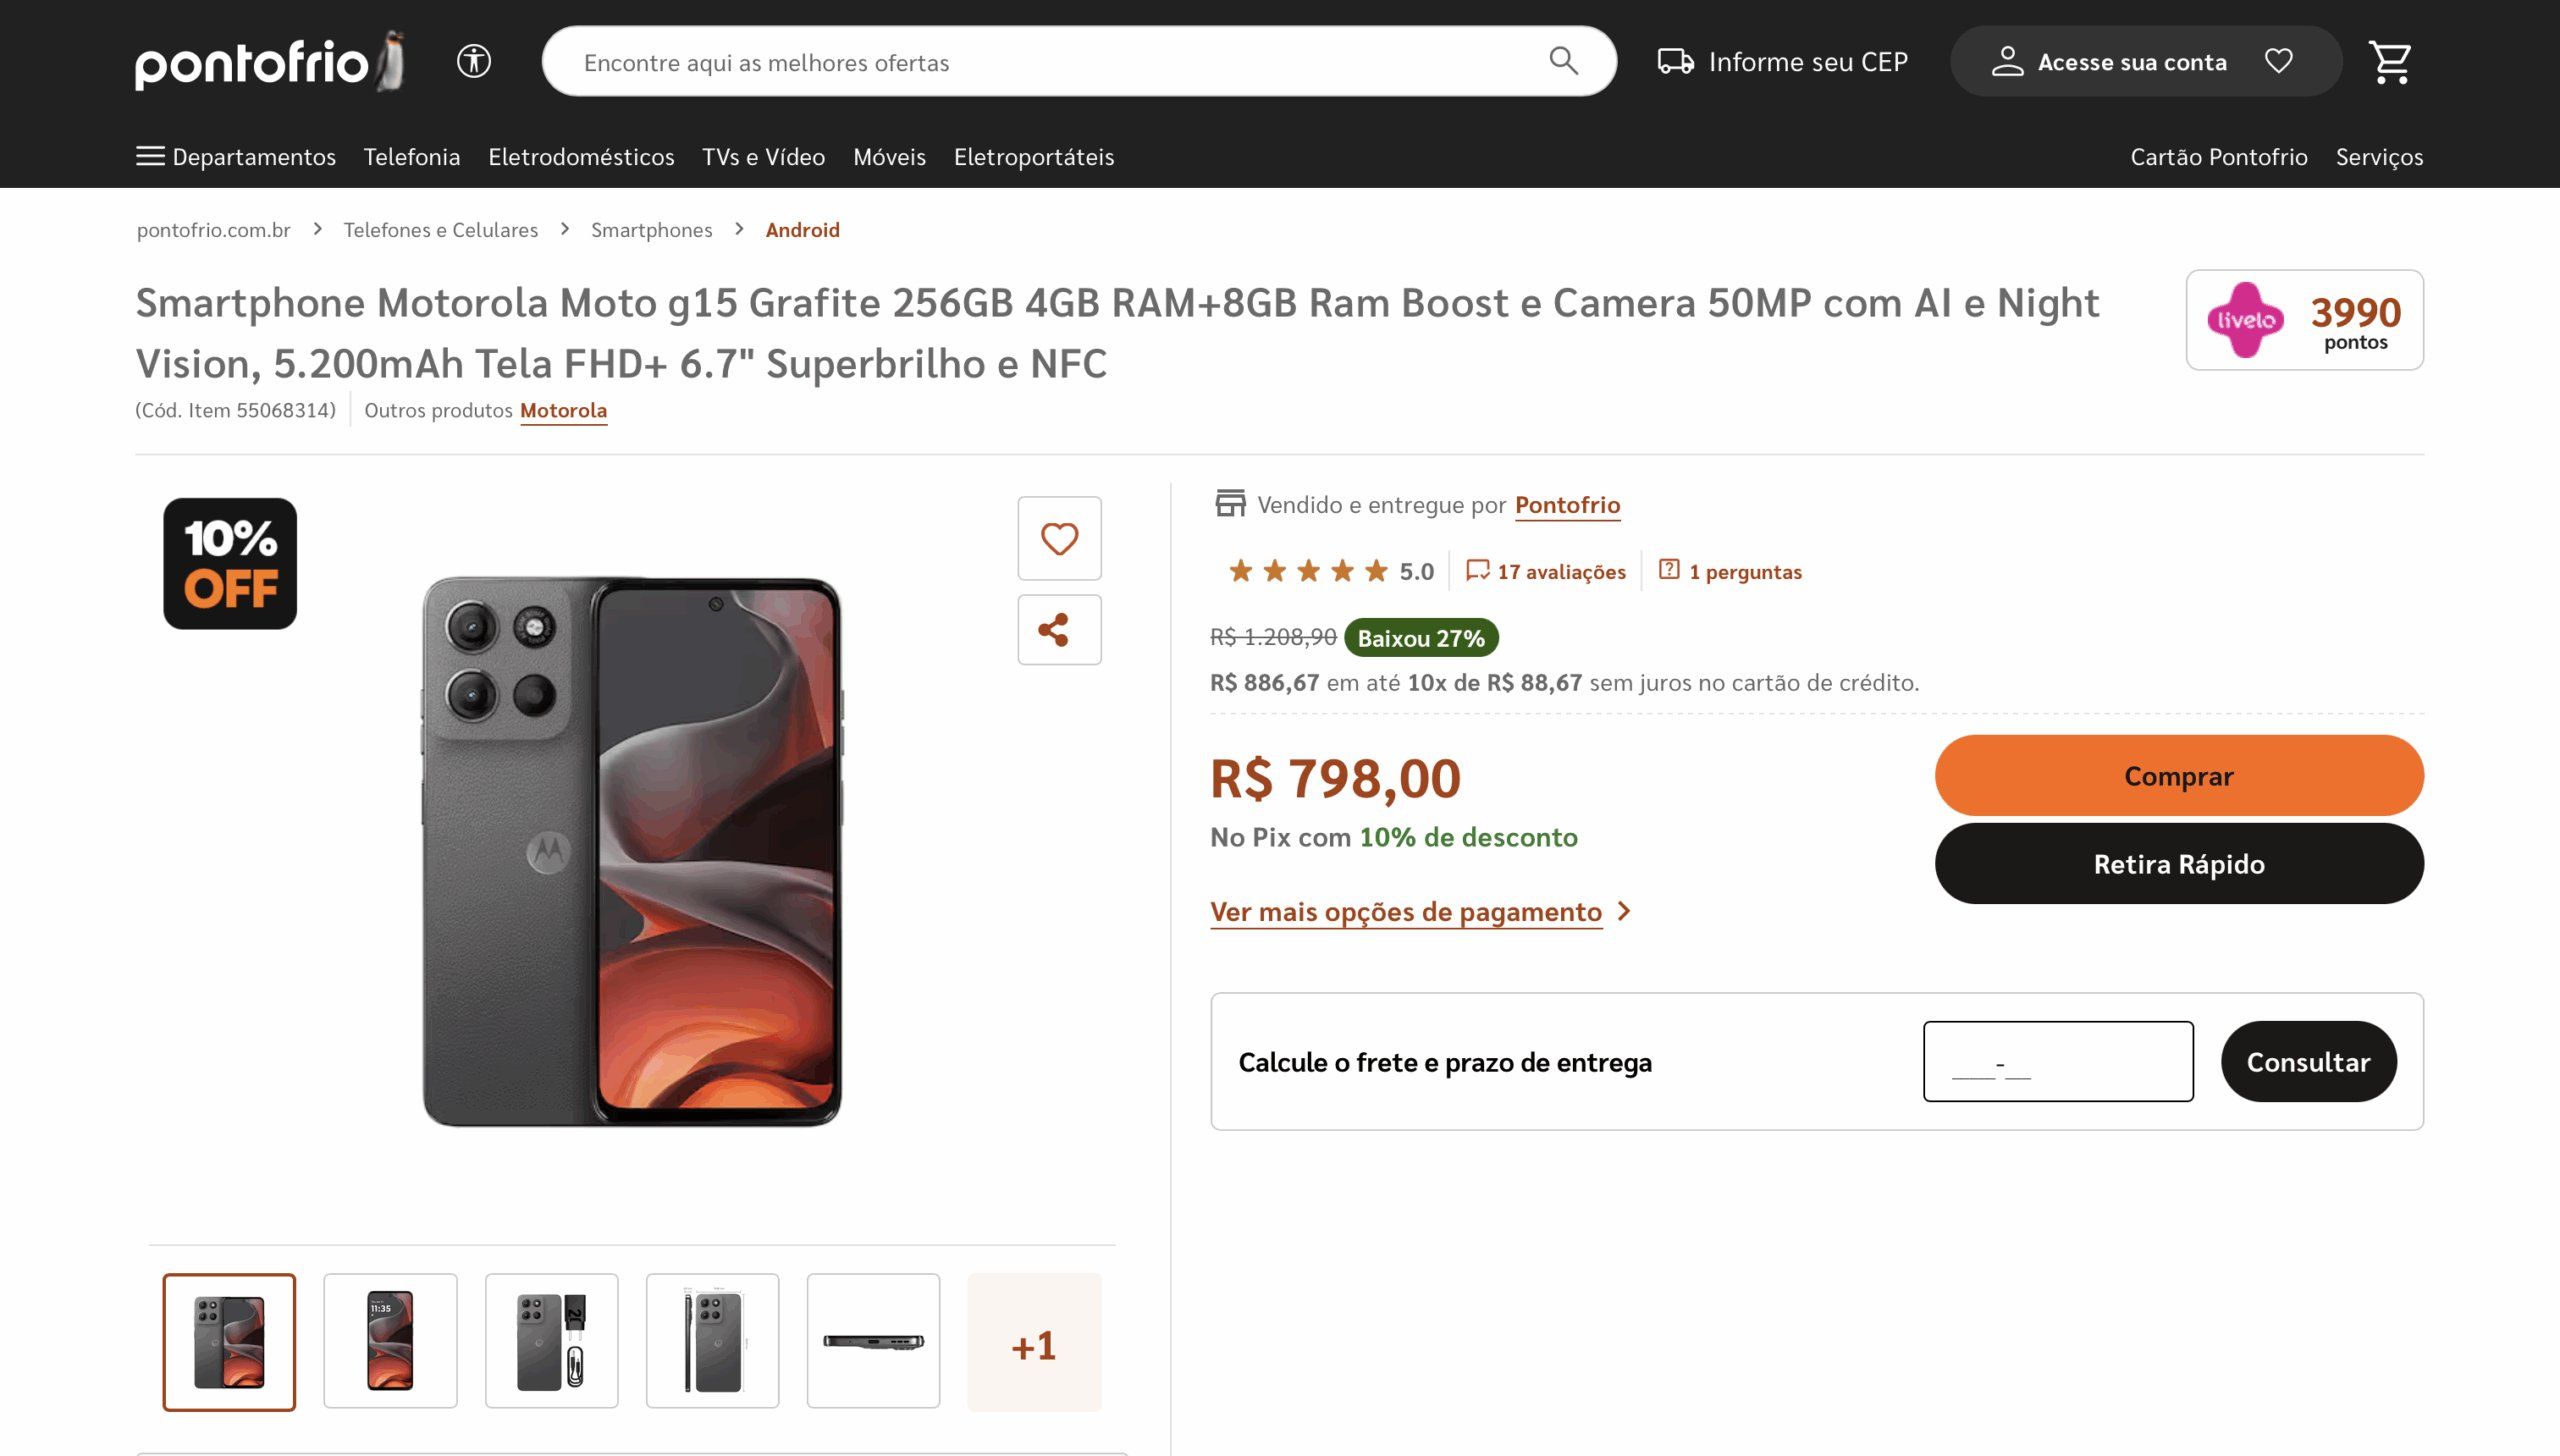Click the CEP shipping input field
Viewport: 2560px width, 1456px height.
coord(2058,1062)
